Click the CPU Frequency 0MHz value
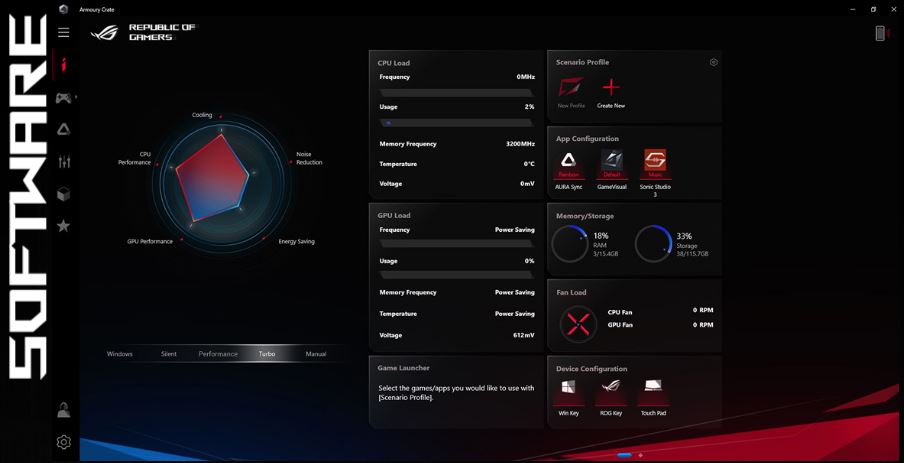904x463 pixels. (526, 77)
